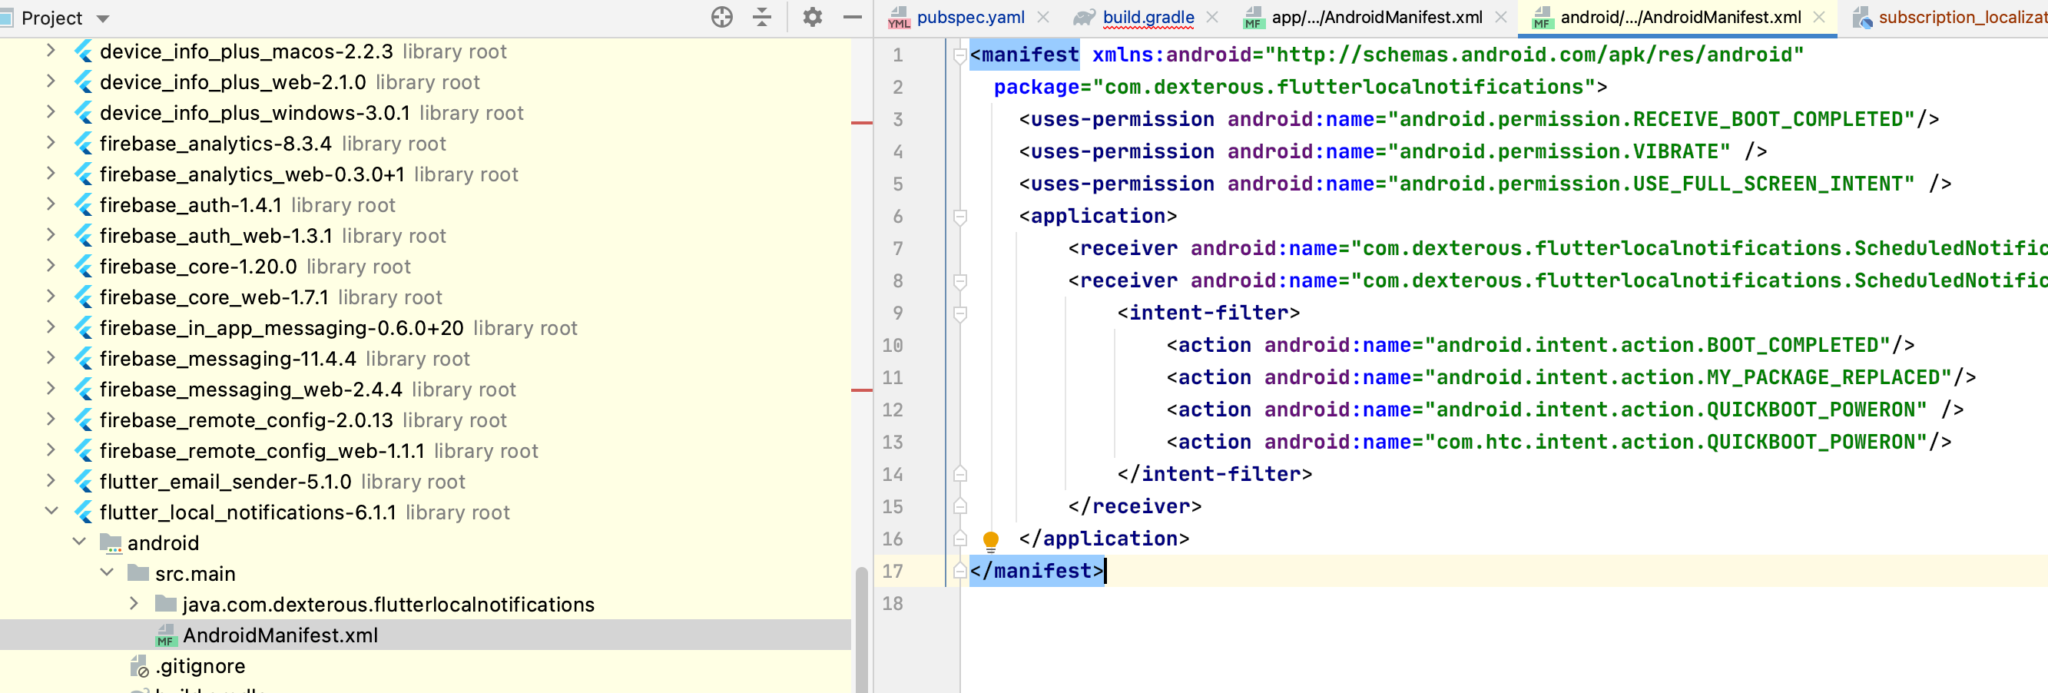Collapse the android folder

pos(79,542)
